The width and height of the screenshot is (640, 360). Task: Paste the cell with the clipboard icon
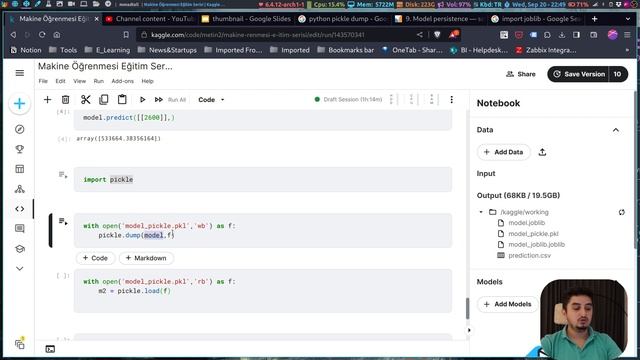pos(122,100)
